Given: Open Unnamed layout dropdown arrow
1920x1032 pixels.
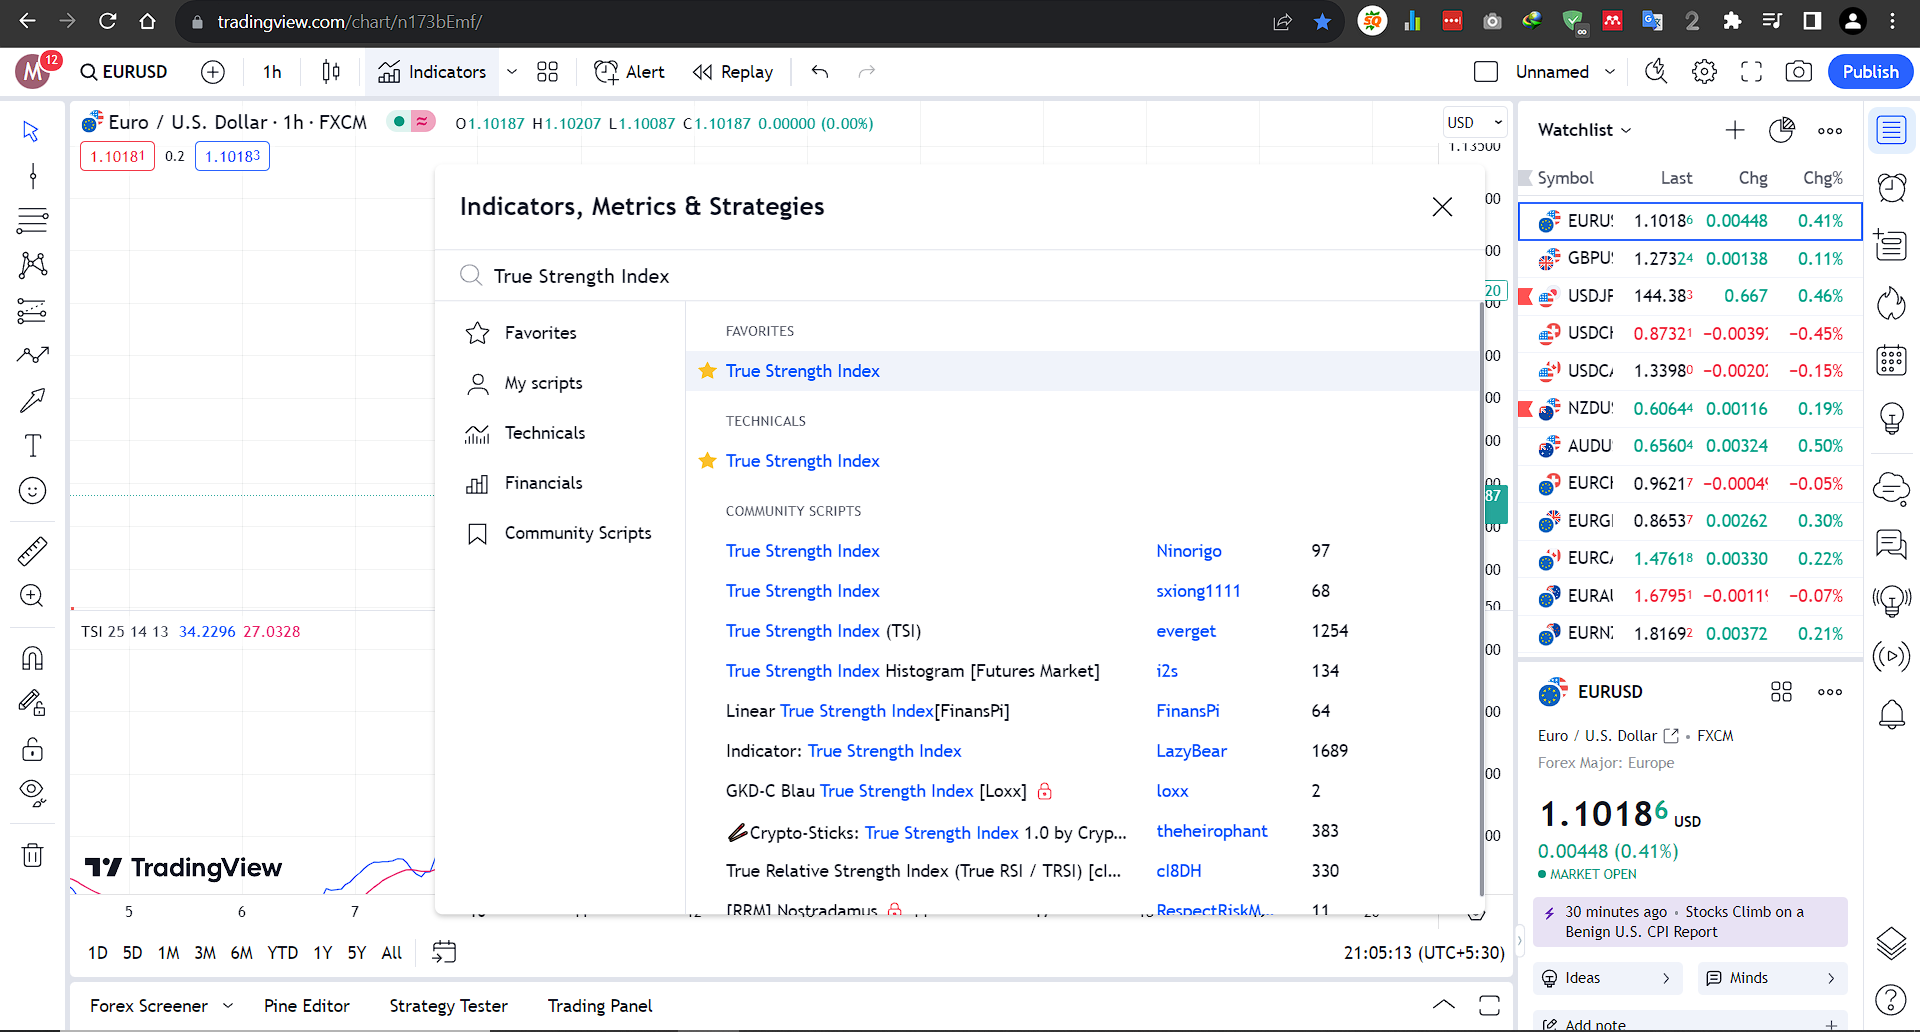Looking at the screenshot, I should coord(1610,72).
